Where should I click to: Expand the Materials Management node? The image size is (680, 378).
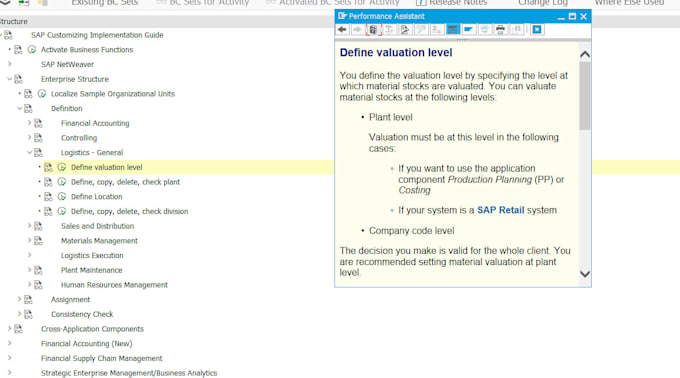29,240
